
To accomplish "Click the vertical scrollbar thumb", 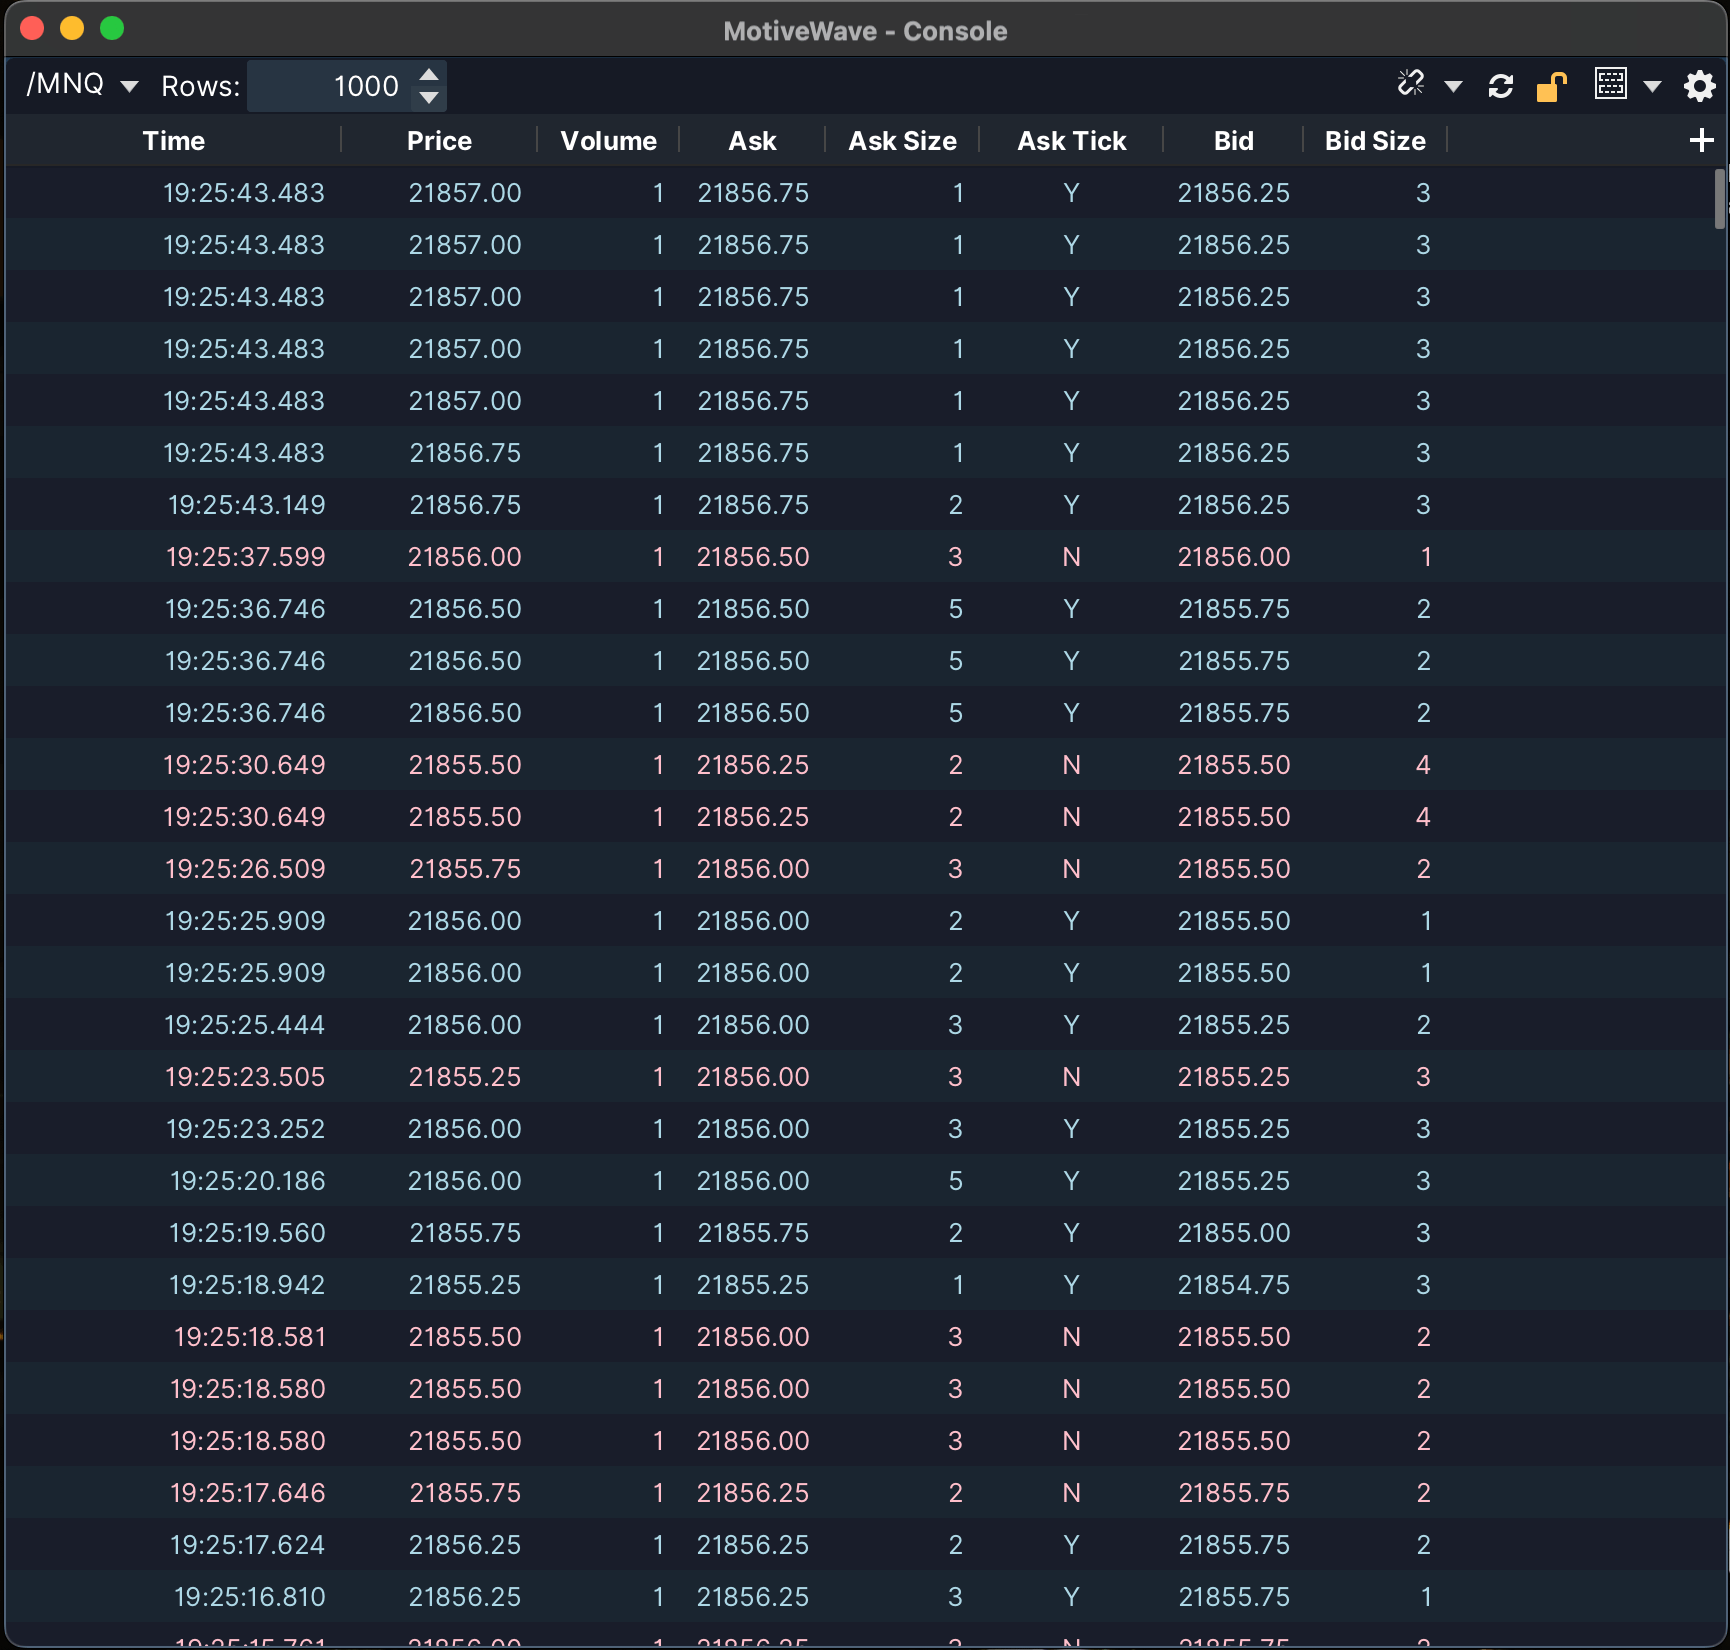I will pos(1720,198).
